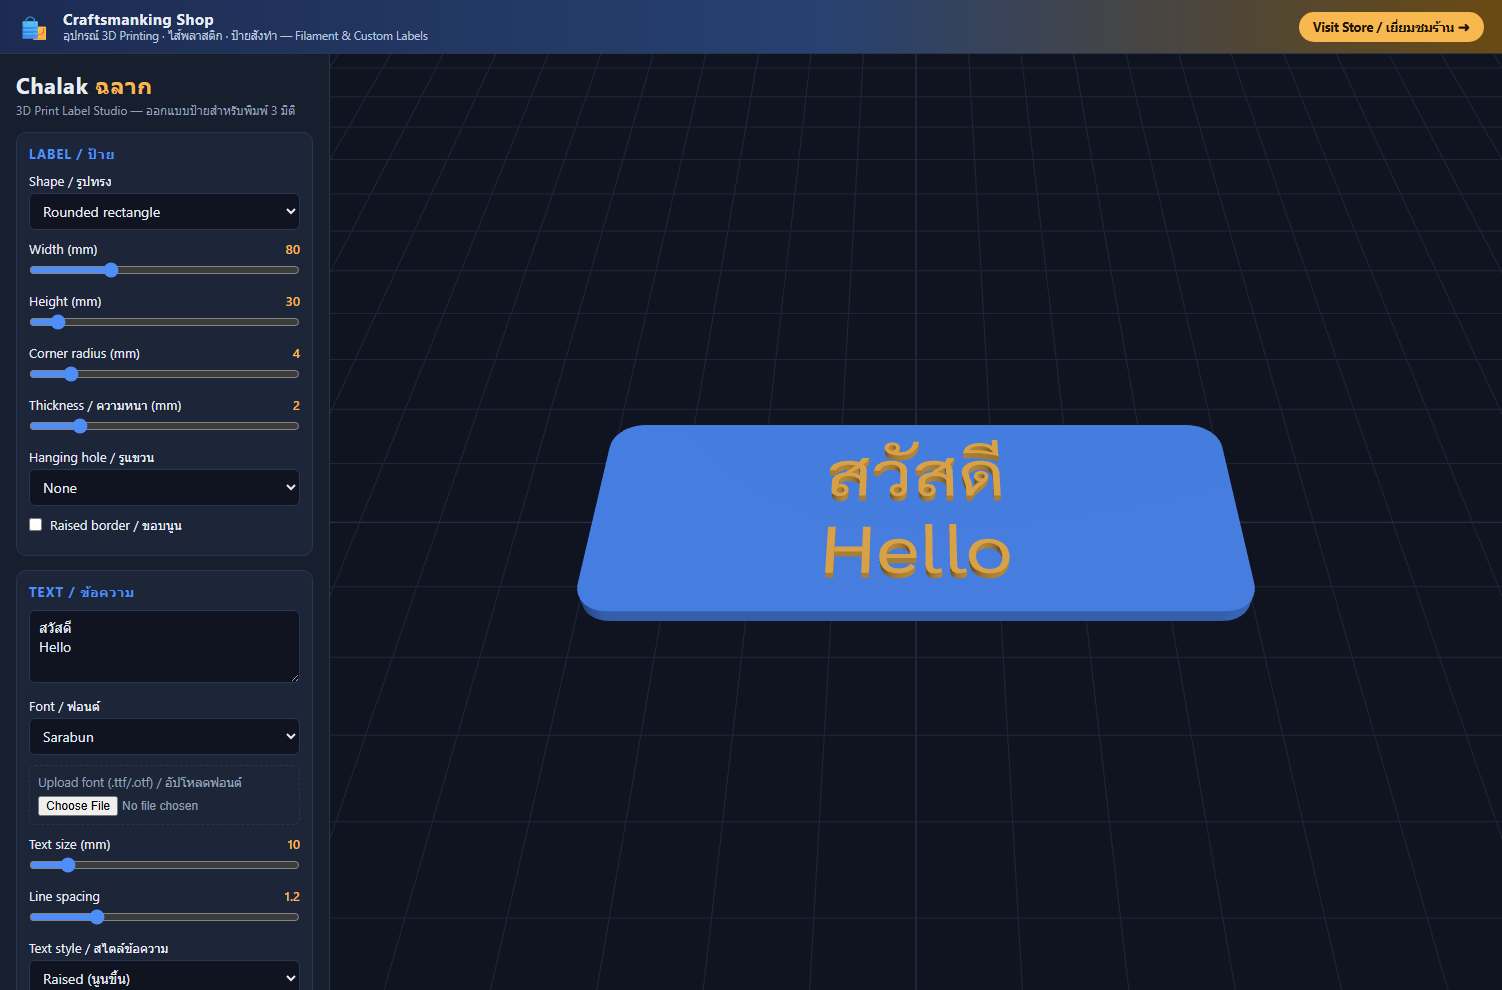The width and height of the screenshot is (1502, 990).
Task: Open the Text style dropdown showing Raised
Action: (164, 978)
